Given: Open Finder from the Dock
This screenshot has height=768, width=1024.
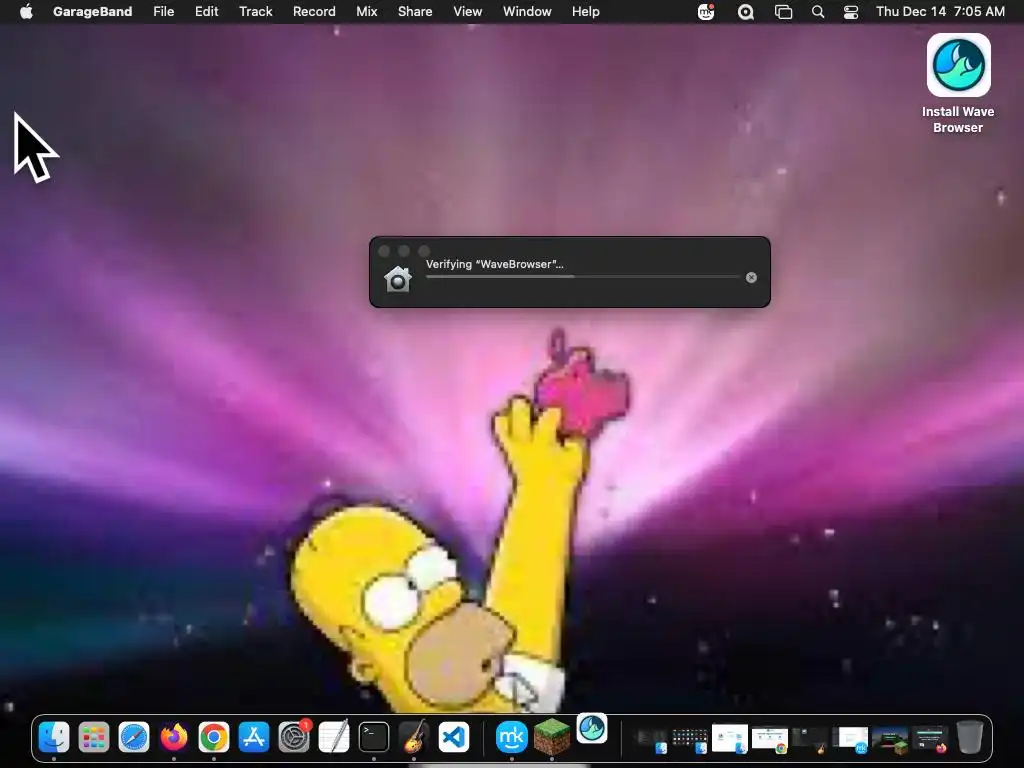Looking at the screenshot, I should 54,737.
